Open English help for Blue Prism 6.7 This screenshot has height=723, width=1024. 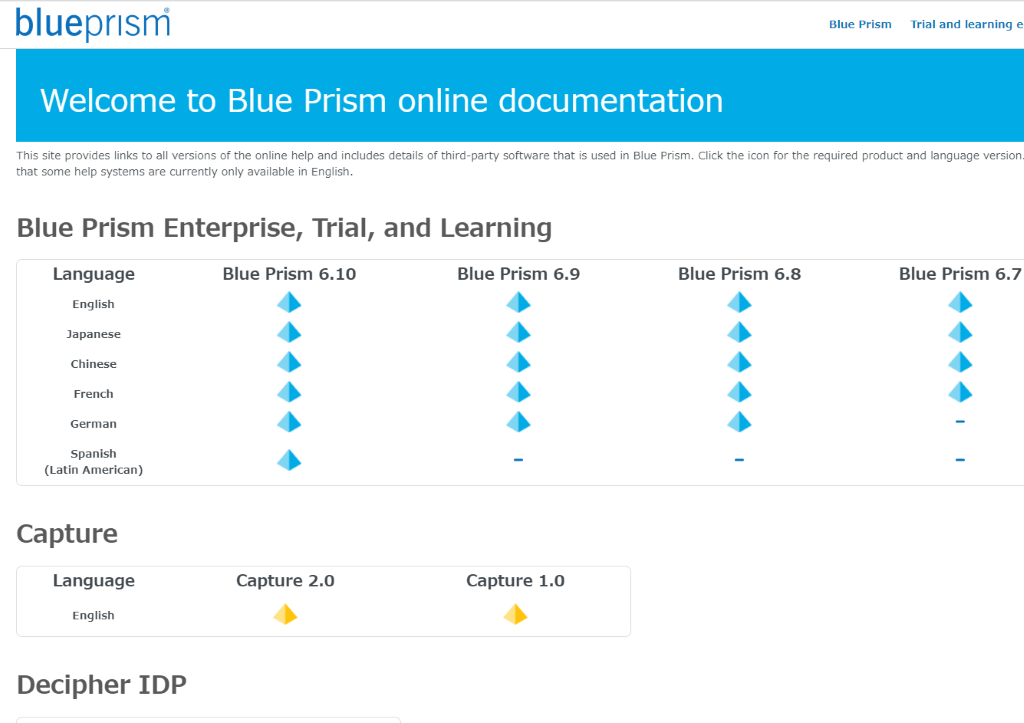tap(960, 303)
